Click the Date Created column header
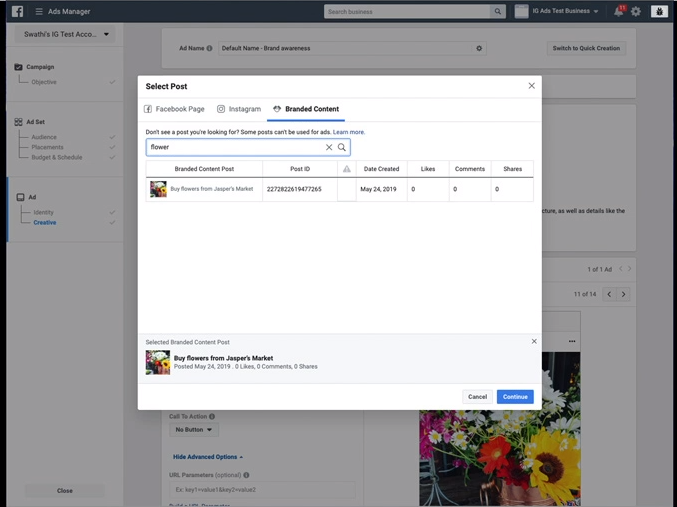677x507 pixels. coord(381,169)
